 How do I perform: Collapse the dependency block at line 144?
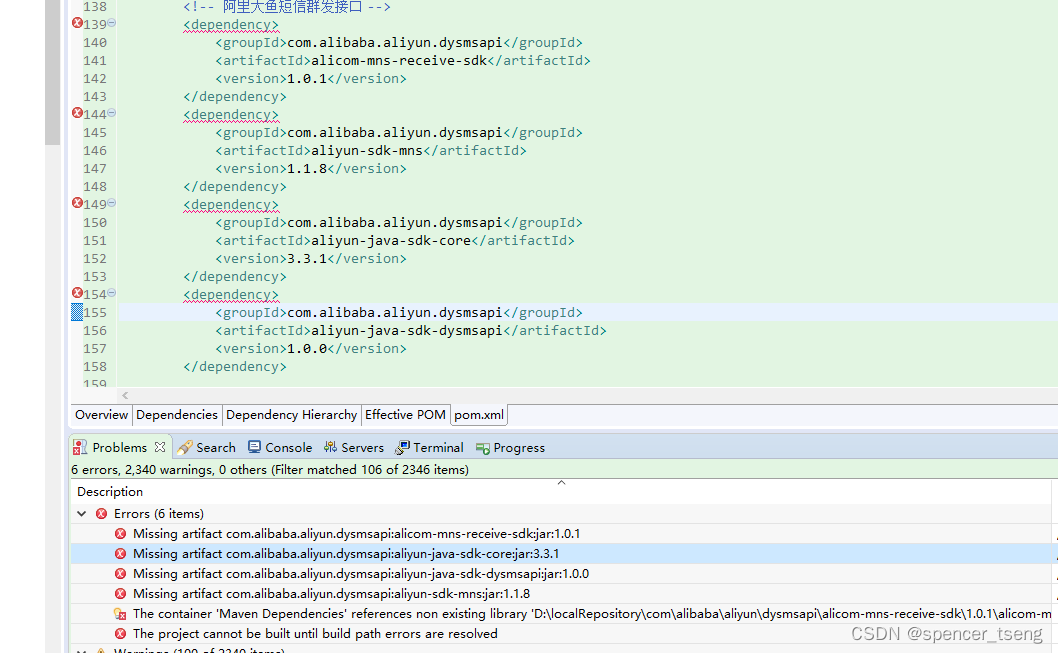[110, 114]
